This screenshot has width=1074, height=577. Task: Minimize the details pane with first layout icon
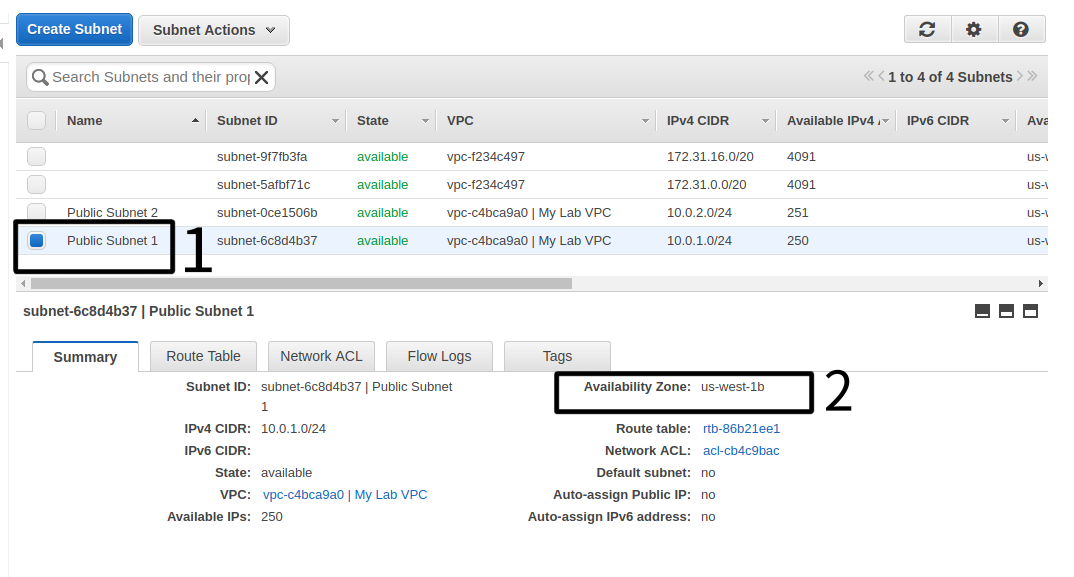pyautogui.click(x=982, y=311)
